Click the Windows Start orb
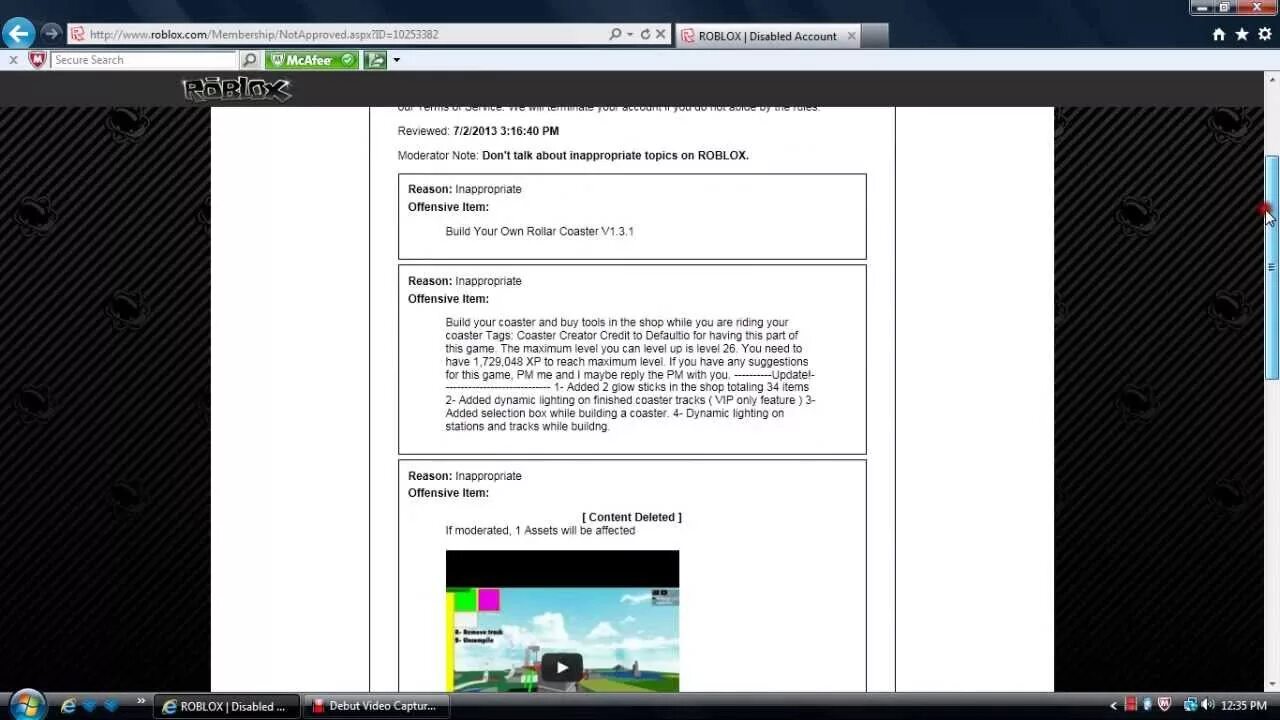Image resolution: width=1280 pixels, height=720 pixels. point(27,704)
